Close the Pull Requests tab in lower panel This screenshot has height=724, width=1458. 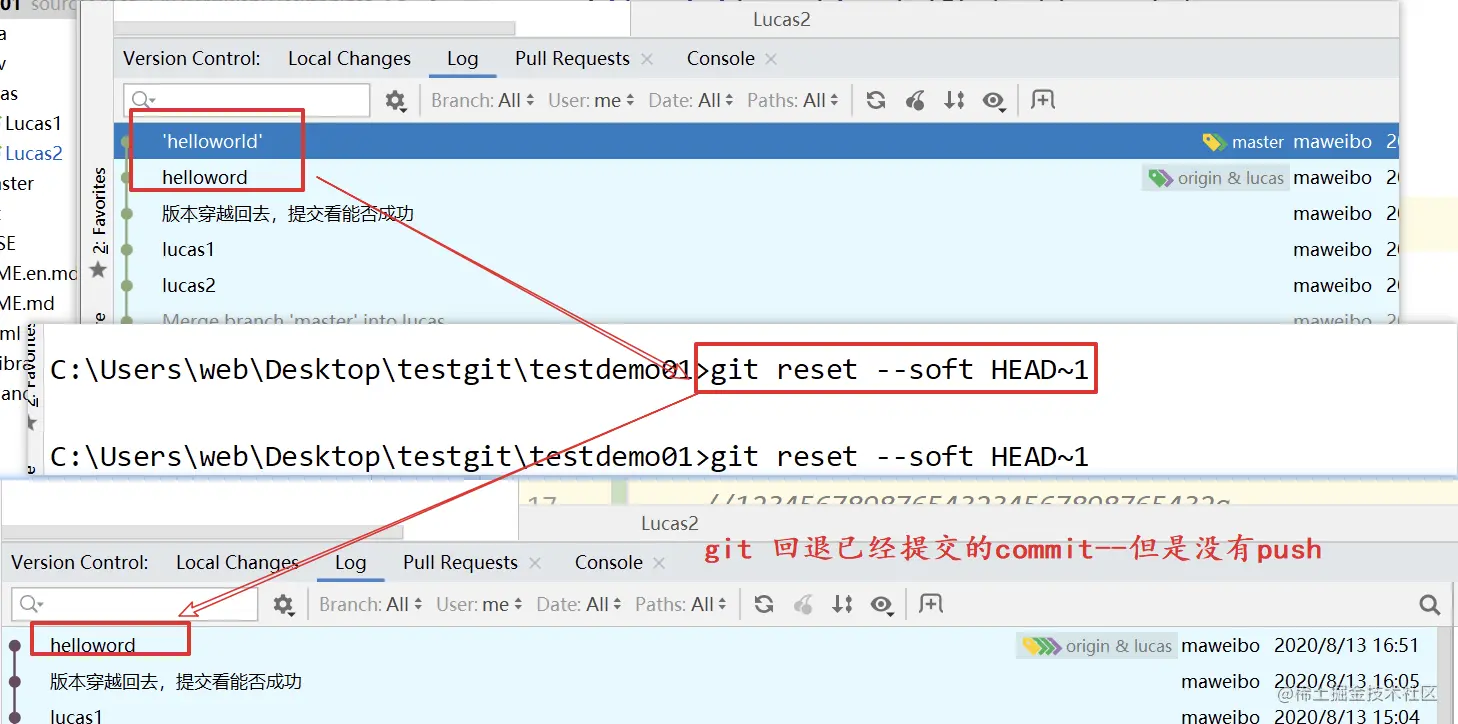(535, 563)
